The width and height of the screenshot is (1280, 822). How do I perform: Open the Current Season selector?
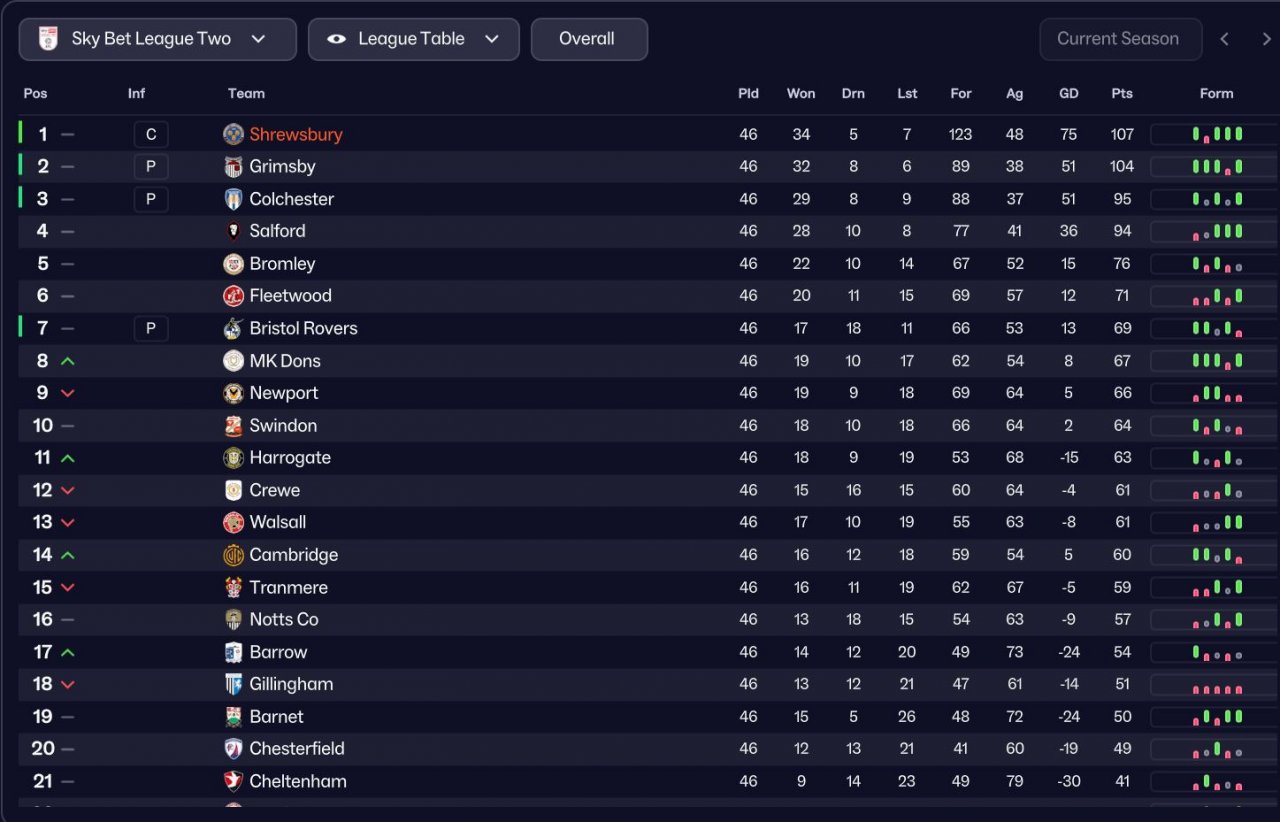click(x=1120, y=39)
